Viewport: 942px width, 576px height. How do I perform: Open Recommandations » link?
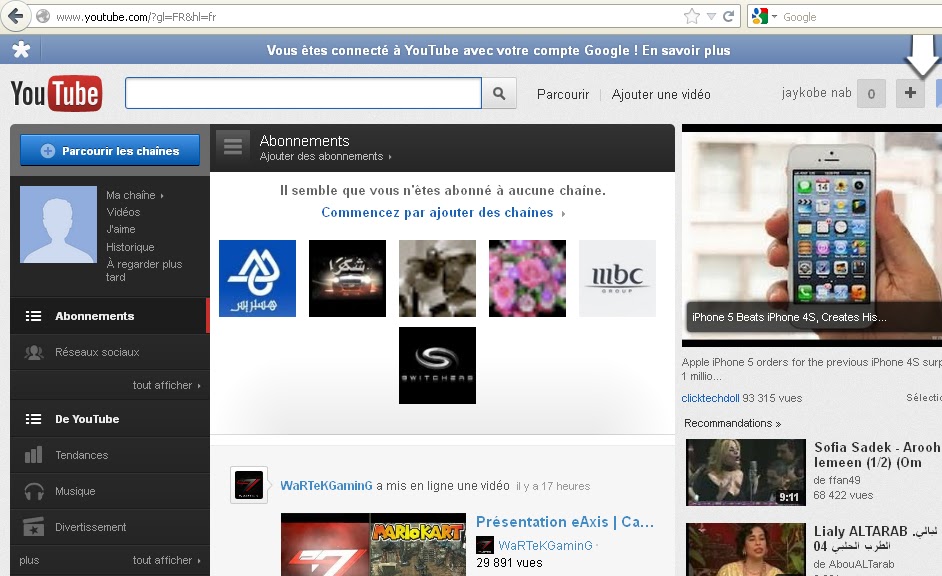[x=732, y=423]
